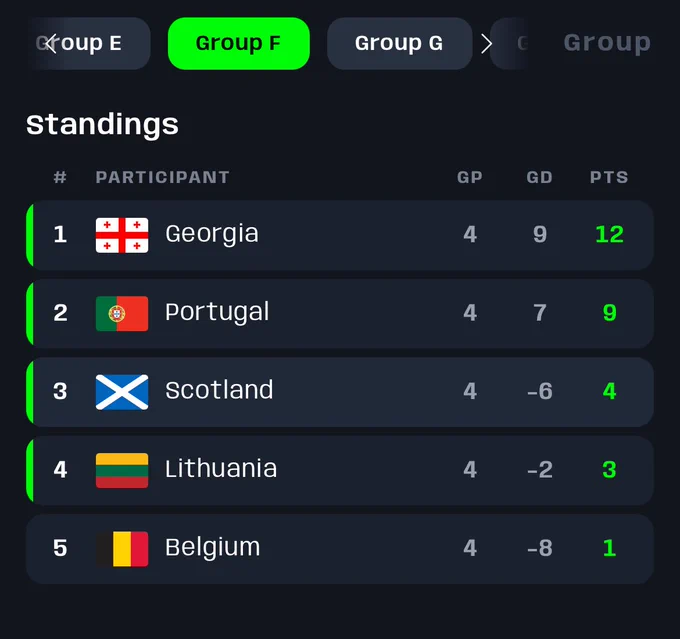This screenshot has height=639, width=680.
Task: Click the Lithuania flag icon
Action: [122, 471]
